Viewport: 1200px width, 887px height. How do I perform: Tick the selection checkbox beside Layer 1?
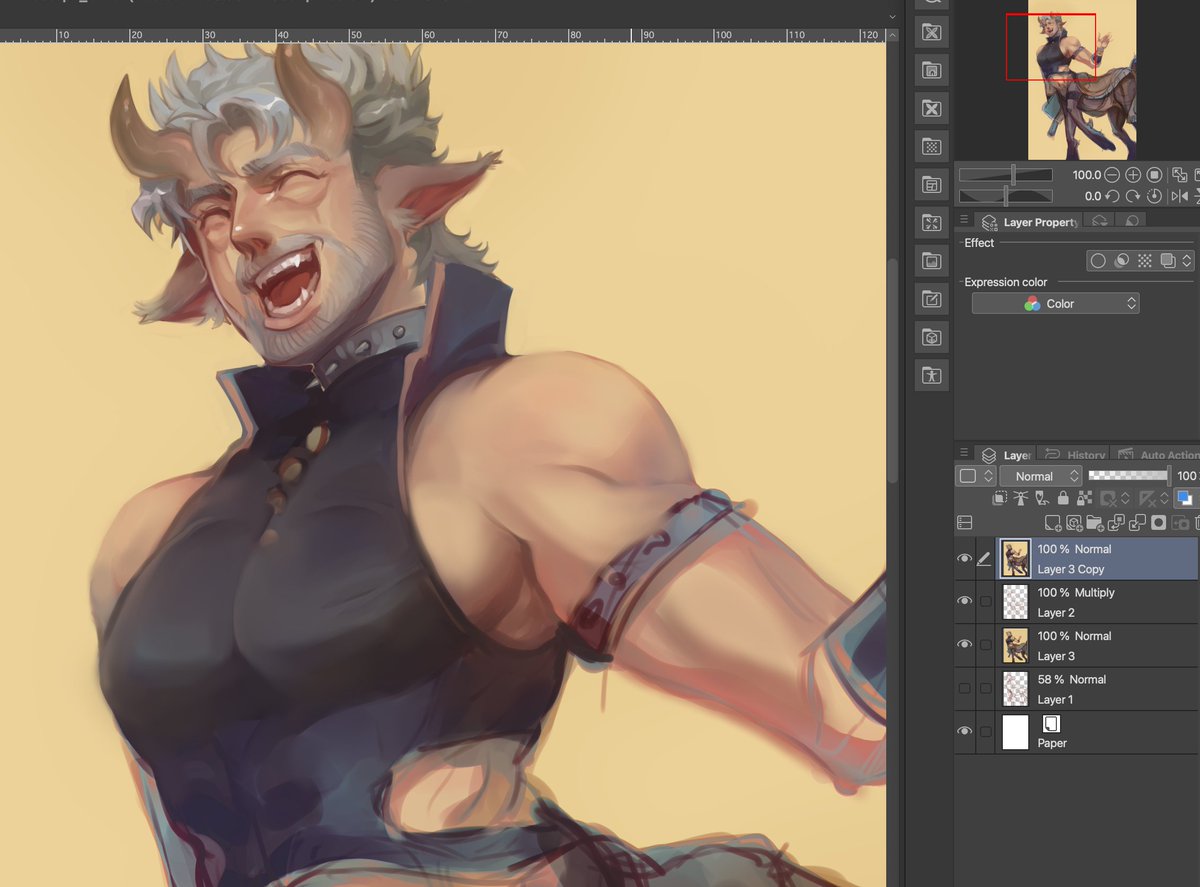tap(985, 688)
